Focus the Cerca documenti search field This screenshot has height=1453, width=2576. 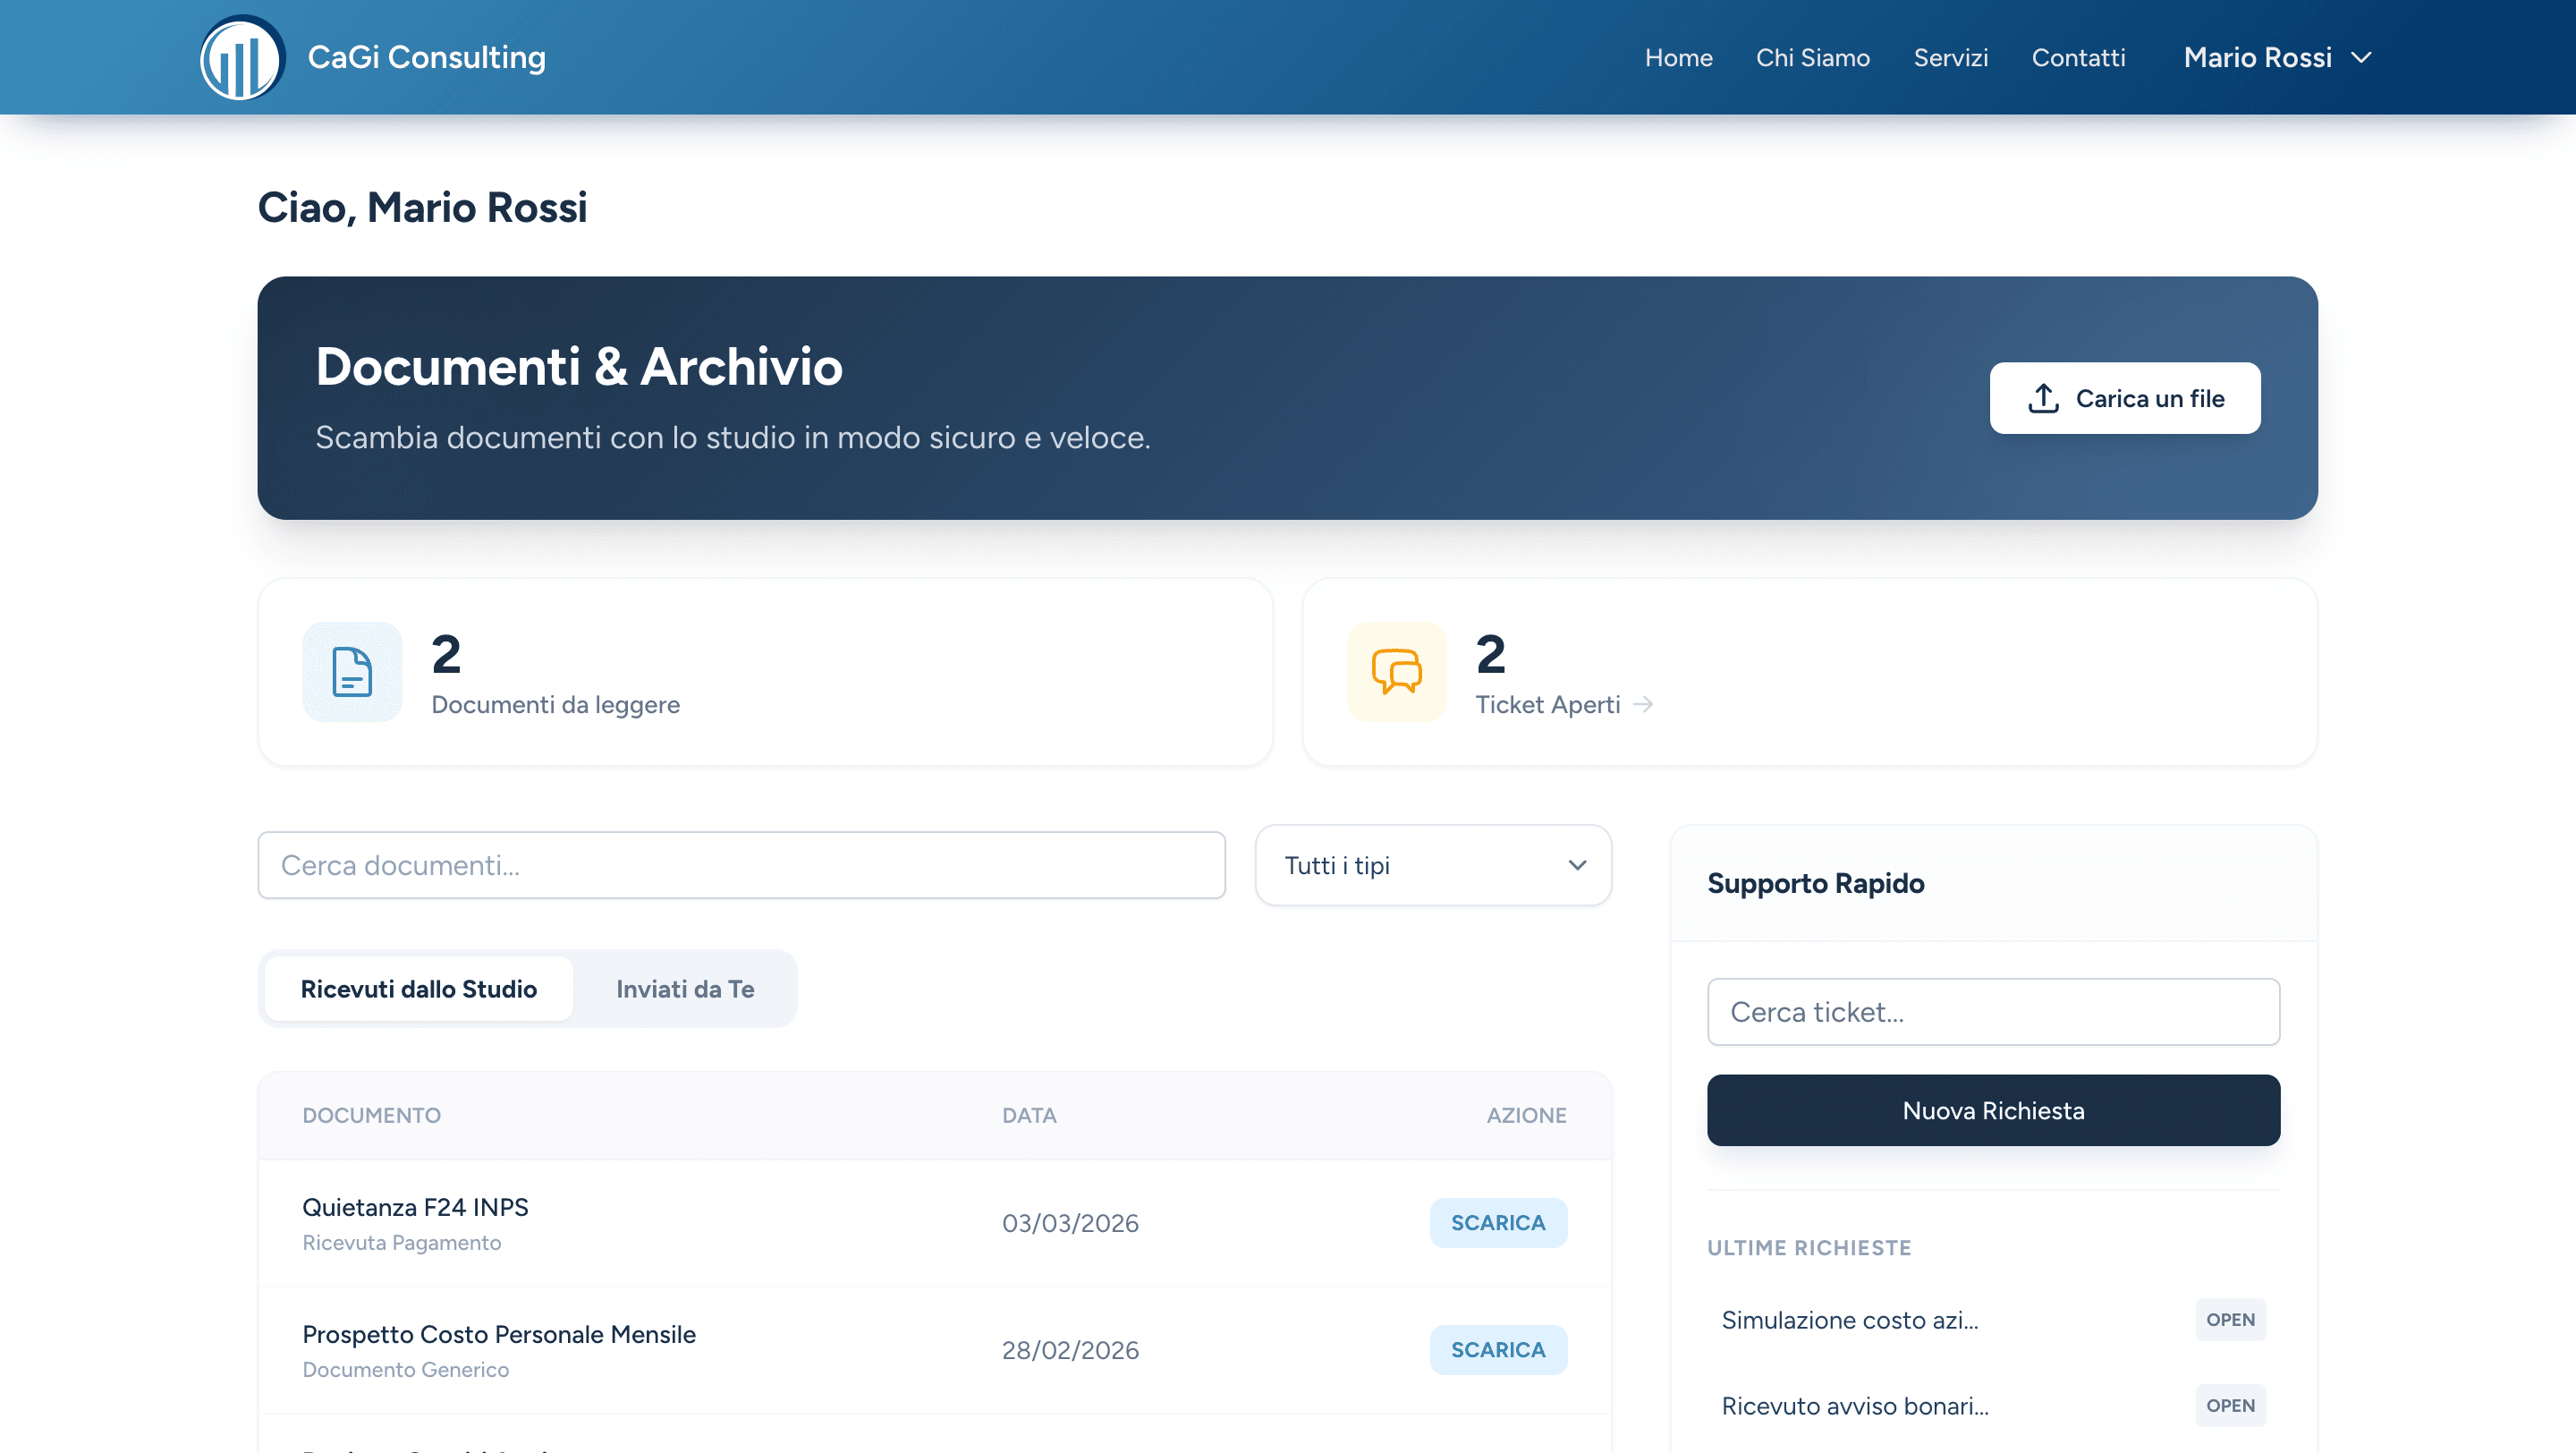pyautogui.click(x=741, y=865)
